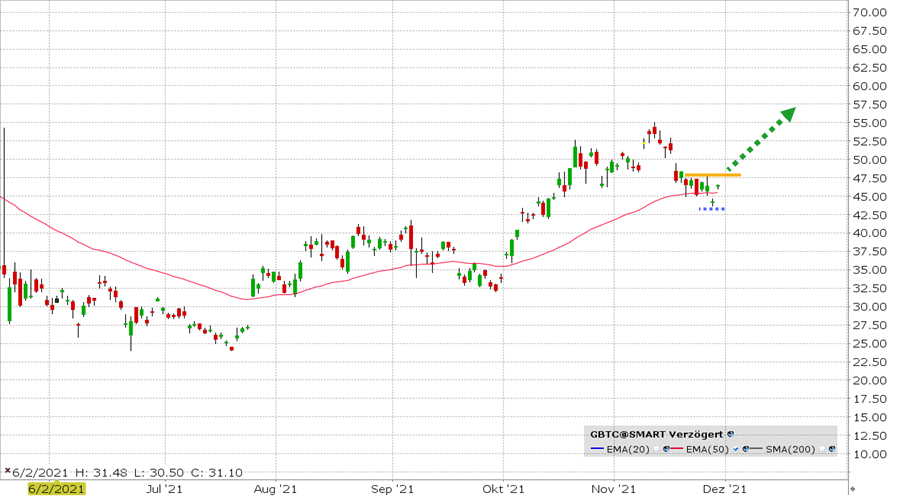Enable the EMA(20) indicator checkbox
Screen dimensions: 900x500
tap(656, 449)
